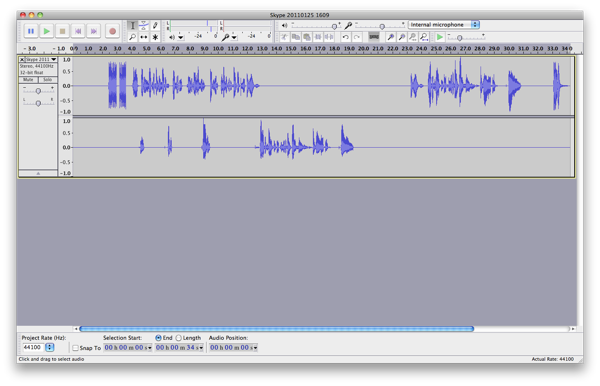
Task: Select the Multi-Tool (asterisk) mode
Action: point(155,37)
